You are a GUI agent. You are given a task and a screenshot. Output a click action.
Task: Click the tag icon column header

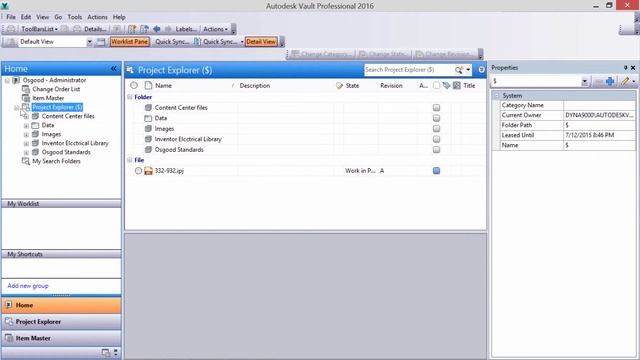tap(446, 85)
